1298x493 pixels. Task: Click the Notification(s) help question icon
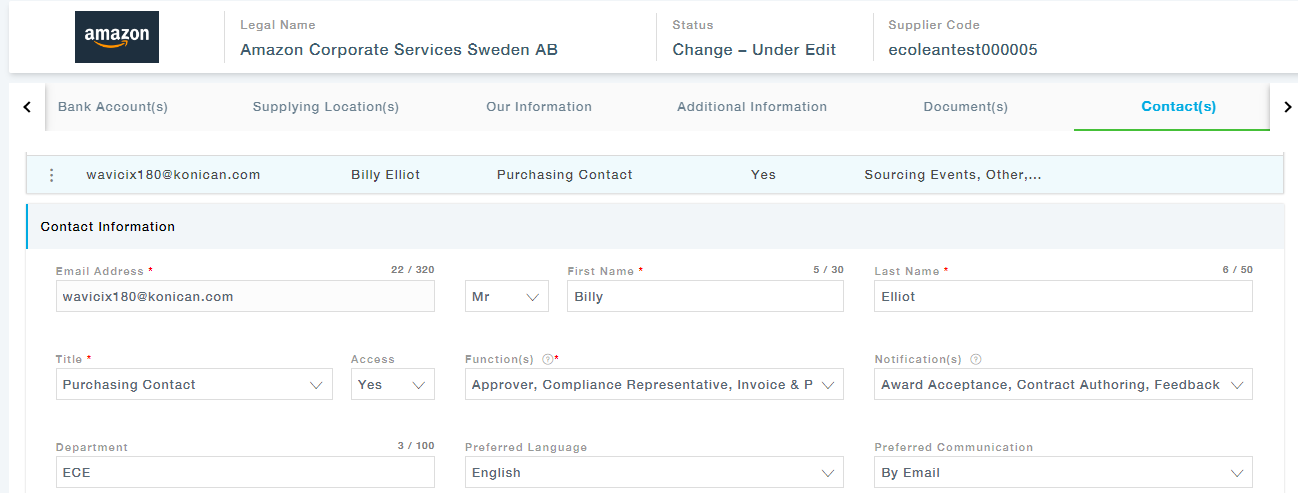tap(975, 359)
